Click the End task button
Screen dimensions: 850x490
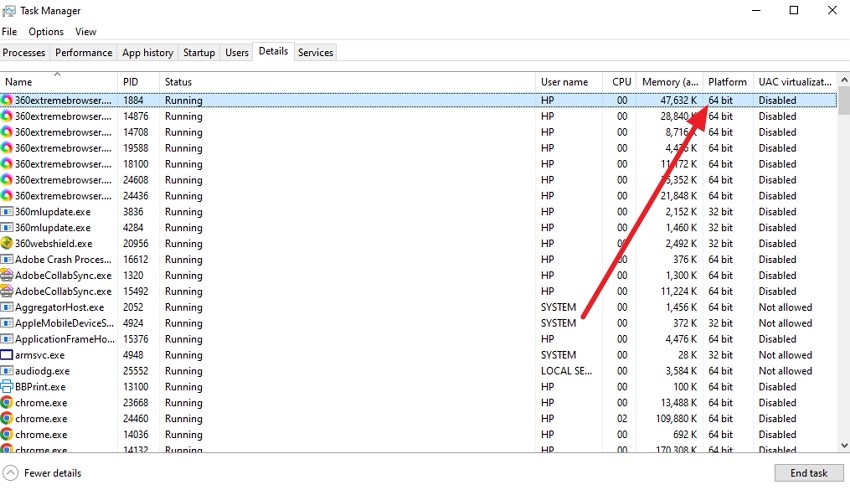pyautogui.click(x=809, y=473)
